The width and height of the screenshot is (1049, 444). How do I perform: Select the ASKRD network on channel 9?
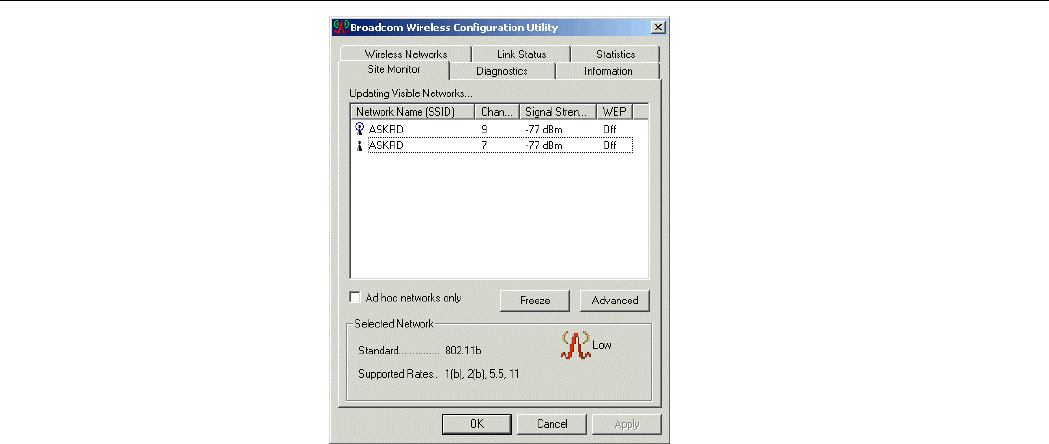tap(493, 128)
